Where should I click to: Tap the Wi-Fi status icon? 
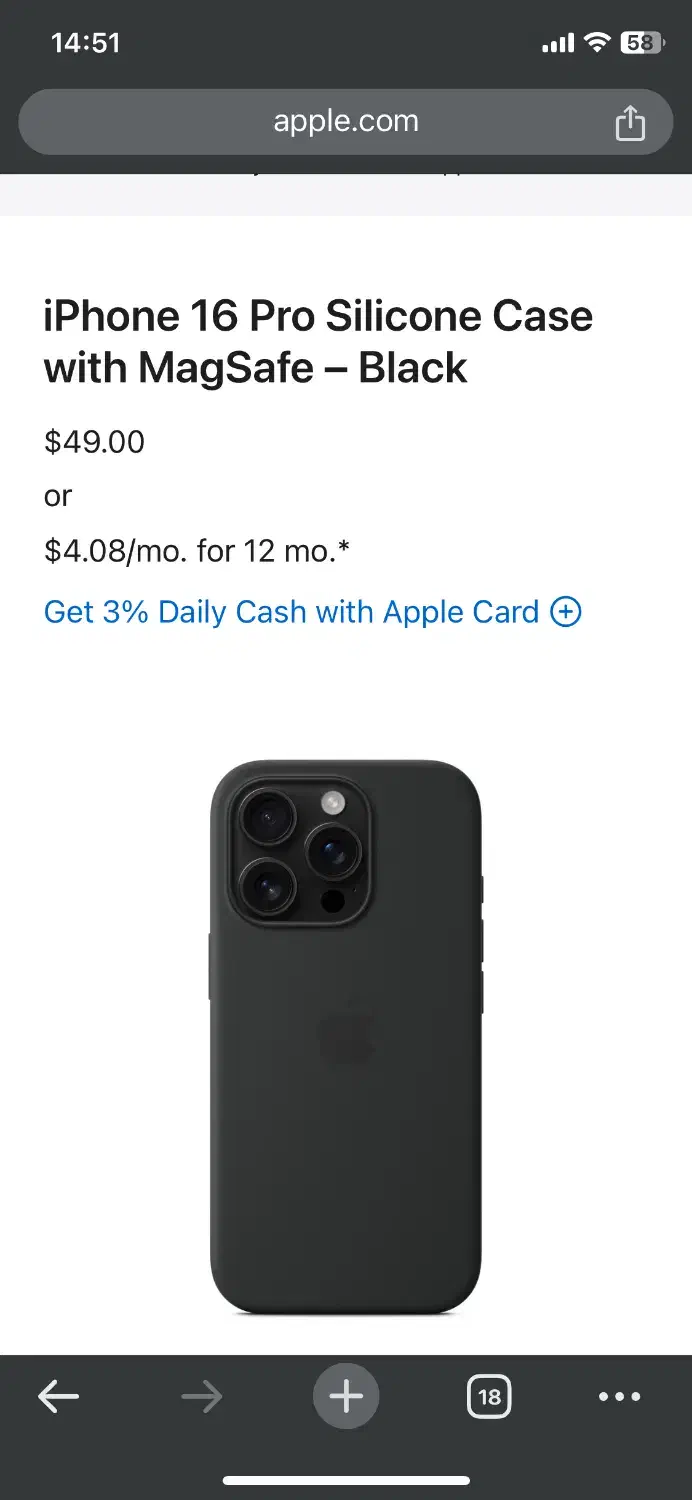click(x=597, y=43)
